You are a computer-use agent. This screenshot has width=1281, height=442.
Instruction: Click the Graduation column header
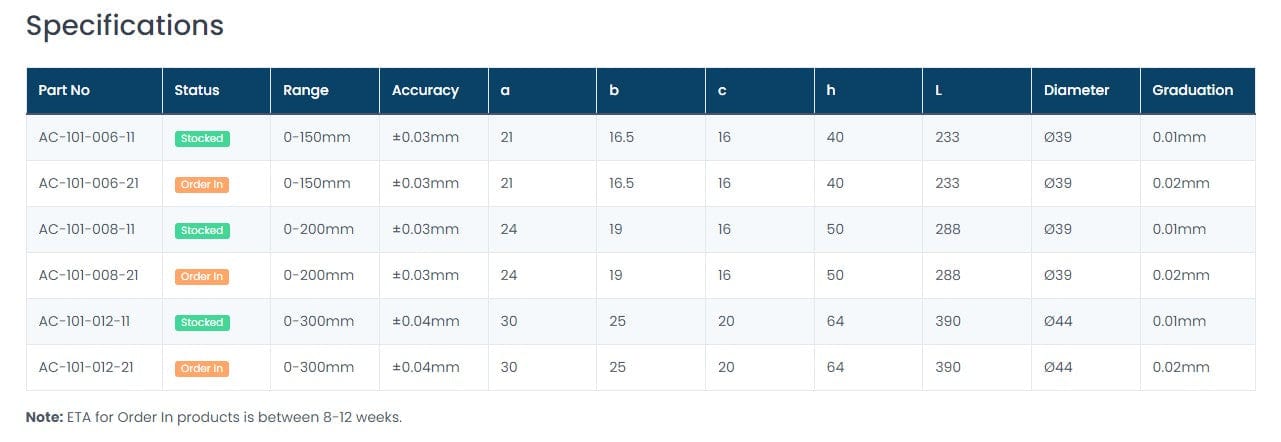click(x=1192, y=90)
